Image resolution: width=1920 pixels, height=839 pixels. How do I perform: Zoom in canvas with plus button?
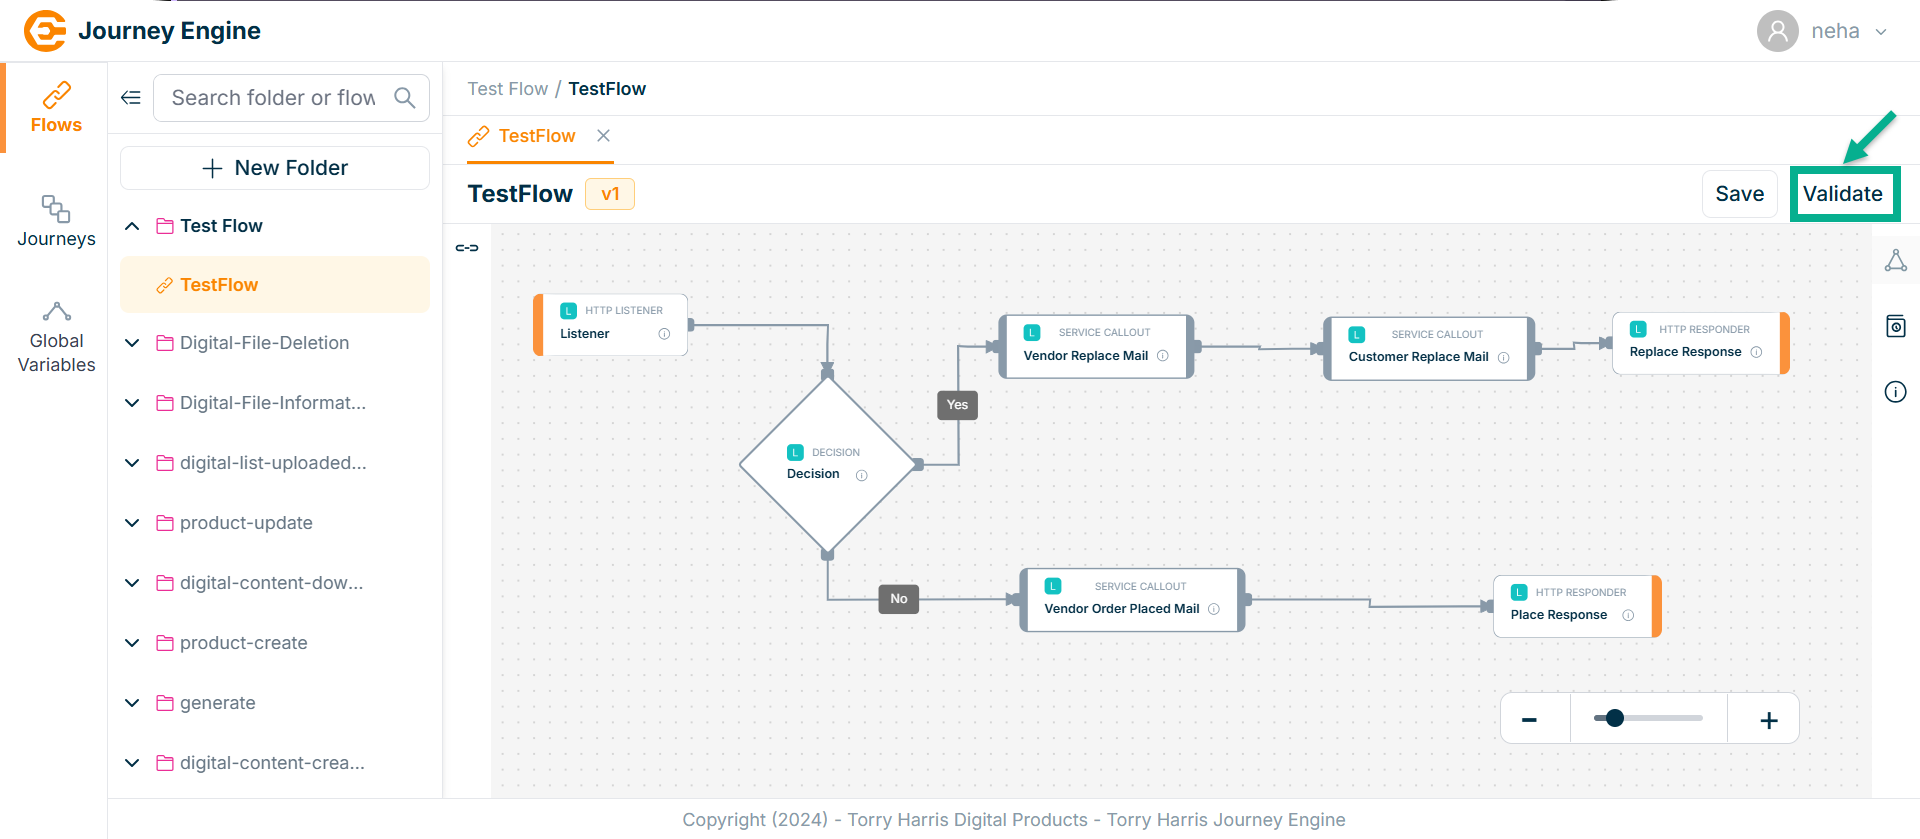[x=1768, y=720]
